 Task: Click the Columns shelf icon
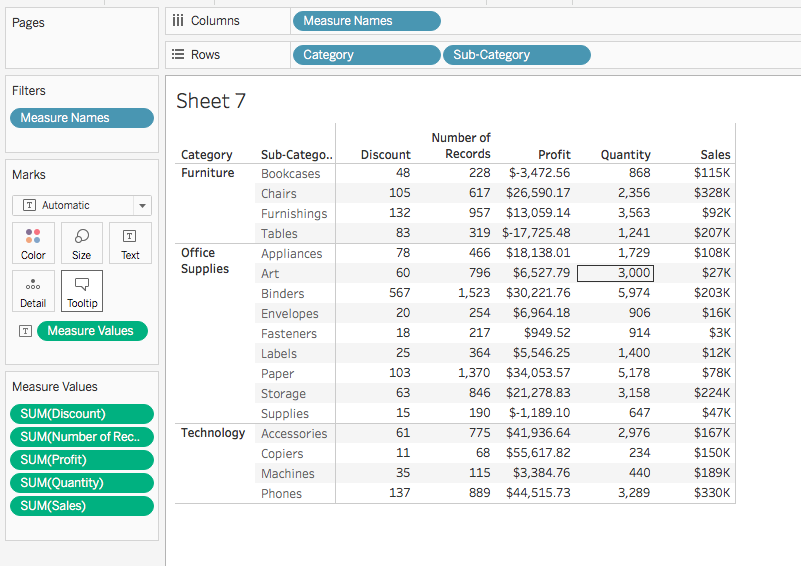pyautogui.click(x=178, y=20)
